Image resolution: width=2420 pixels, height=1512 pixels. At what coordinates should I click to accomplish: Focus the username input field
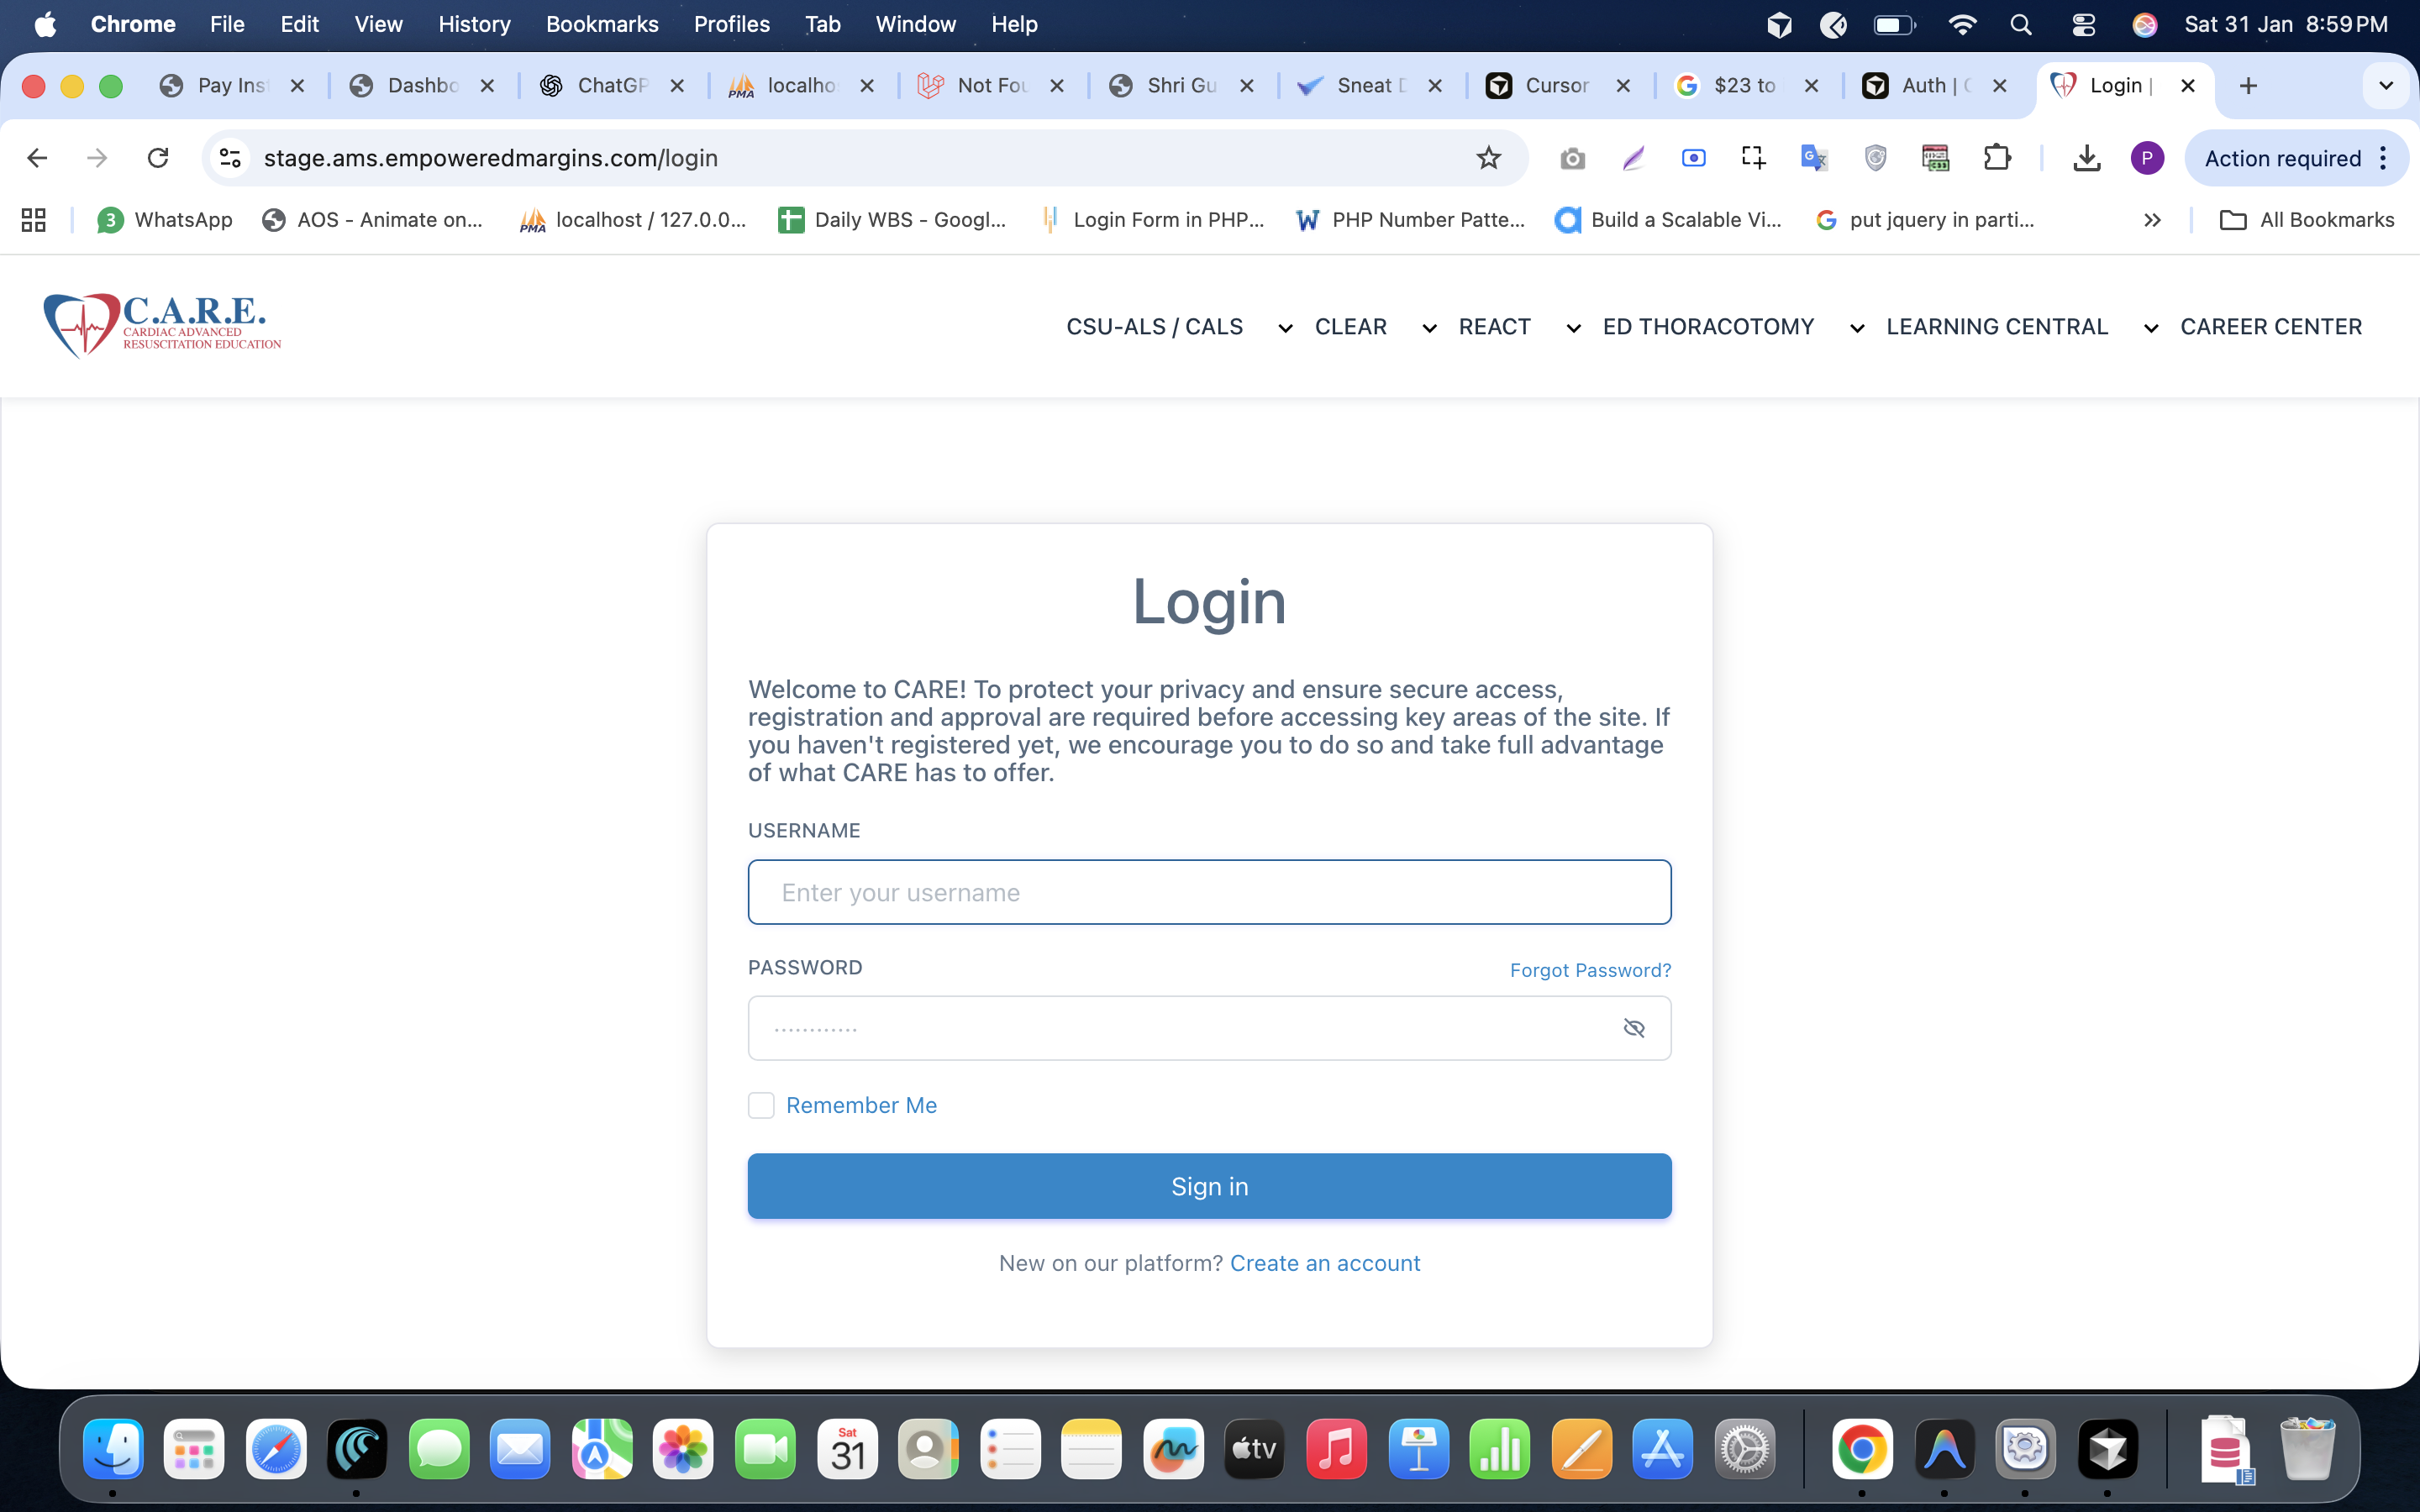pos(1209,892)
